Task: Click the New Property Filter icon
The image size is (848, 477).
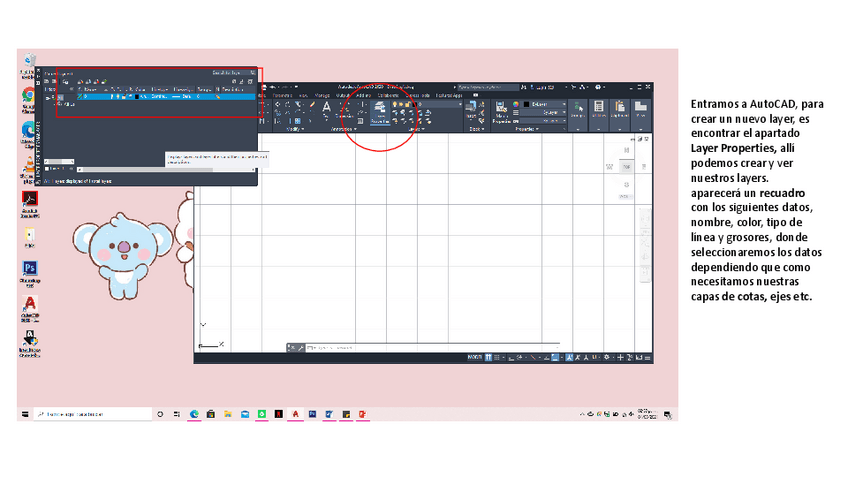Action: [47, 81]
